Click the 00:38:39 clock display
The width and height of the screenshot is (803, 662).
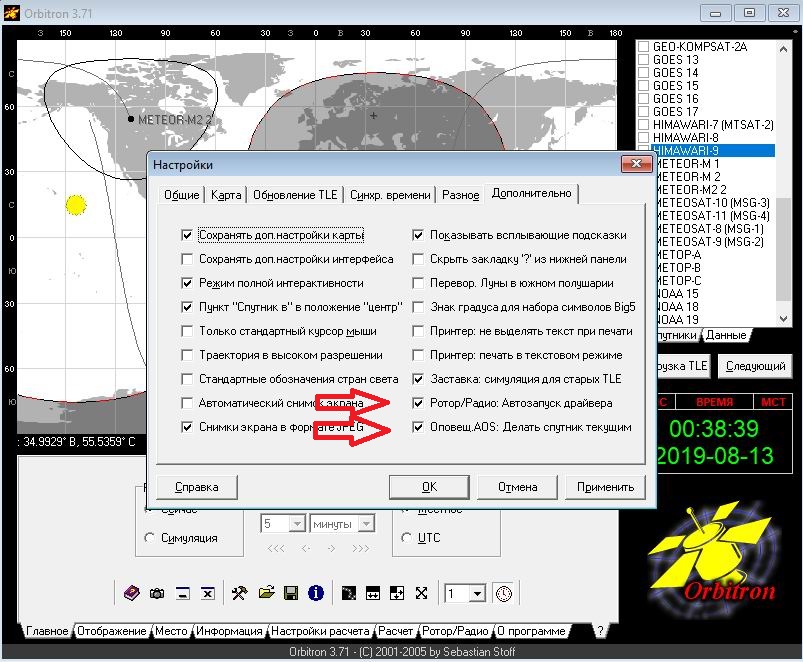(714, 429)
